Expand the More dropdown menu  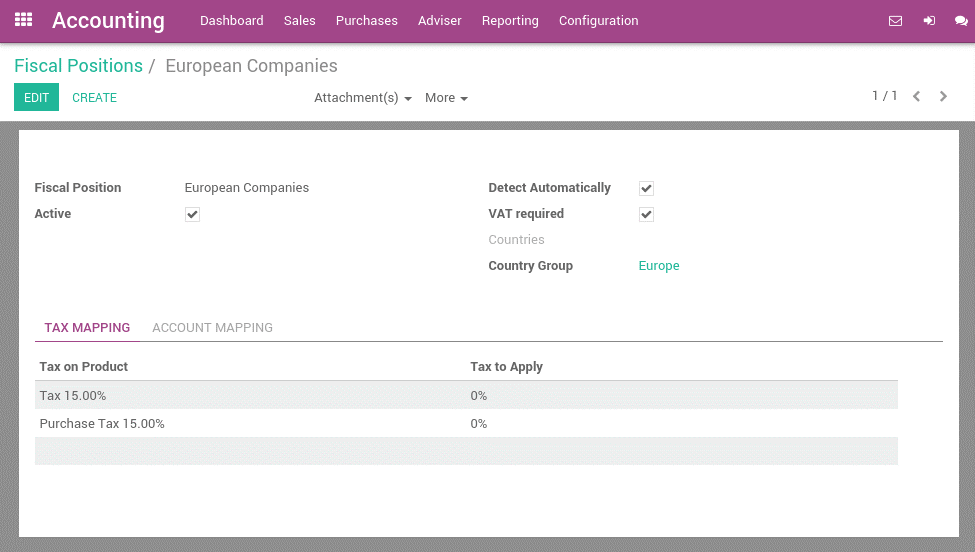click(x=446, y=98)
